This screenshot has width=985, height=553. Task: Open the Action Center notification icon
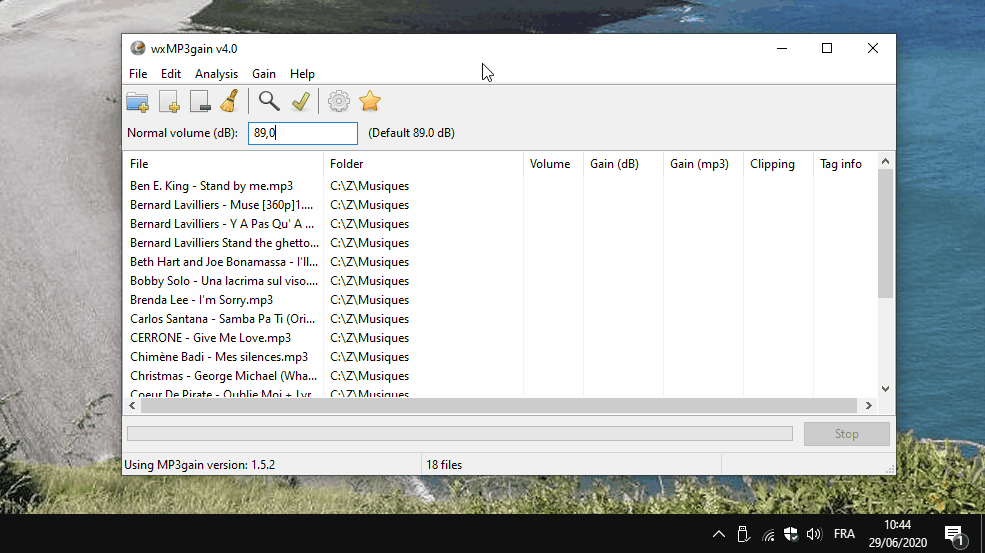click(954, 535)
